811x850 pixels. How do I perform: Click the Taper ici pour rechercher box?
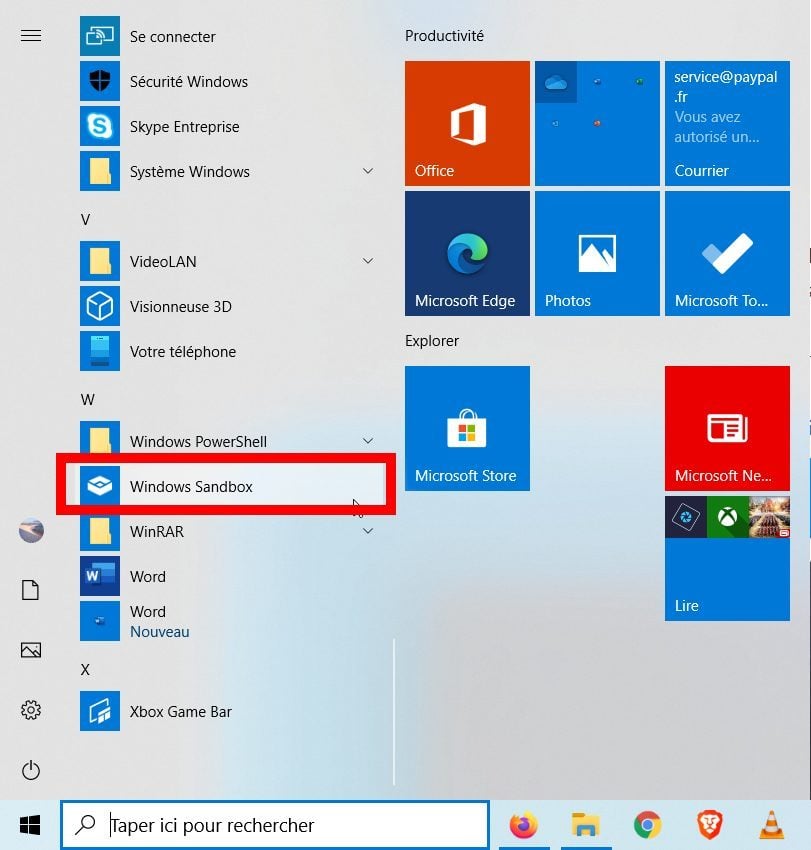click(x=275, y=825)
